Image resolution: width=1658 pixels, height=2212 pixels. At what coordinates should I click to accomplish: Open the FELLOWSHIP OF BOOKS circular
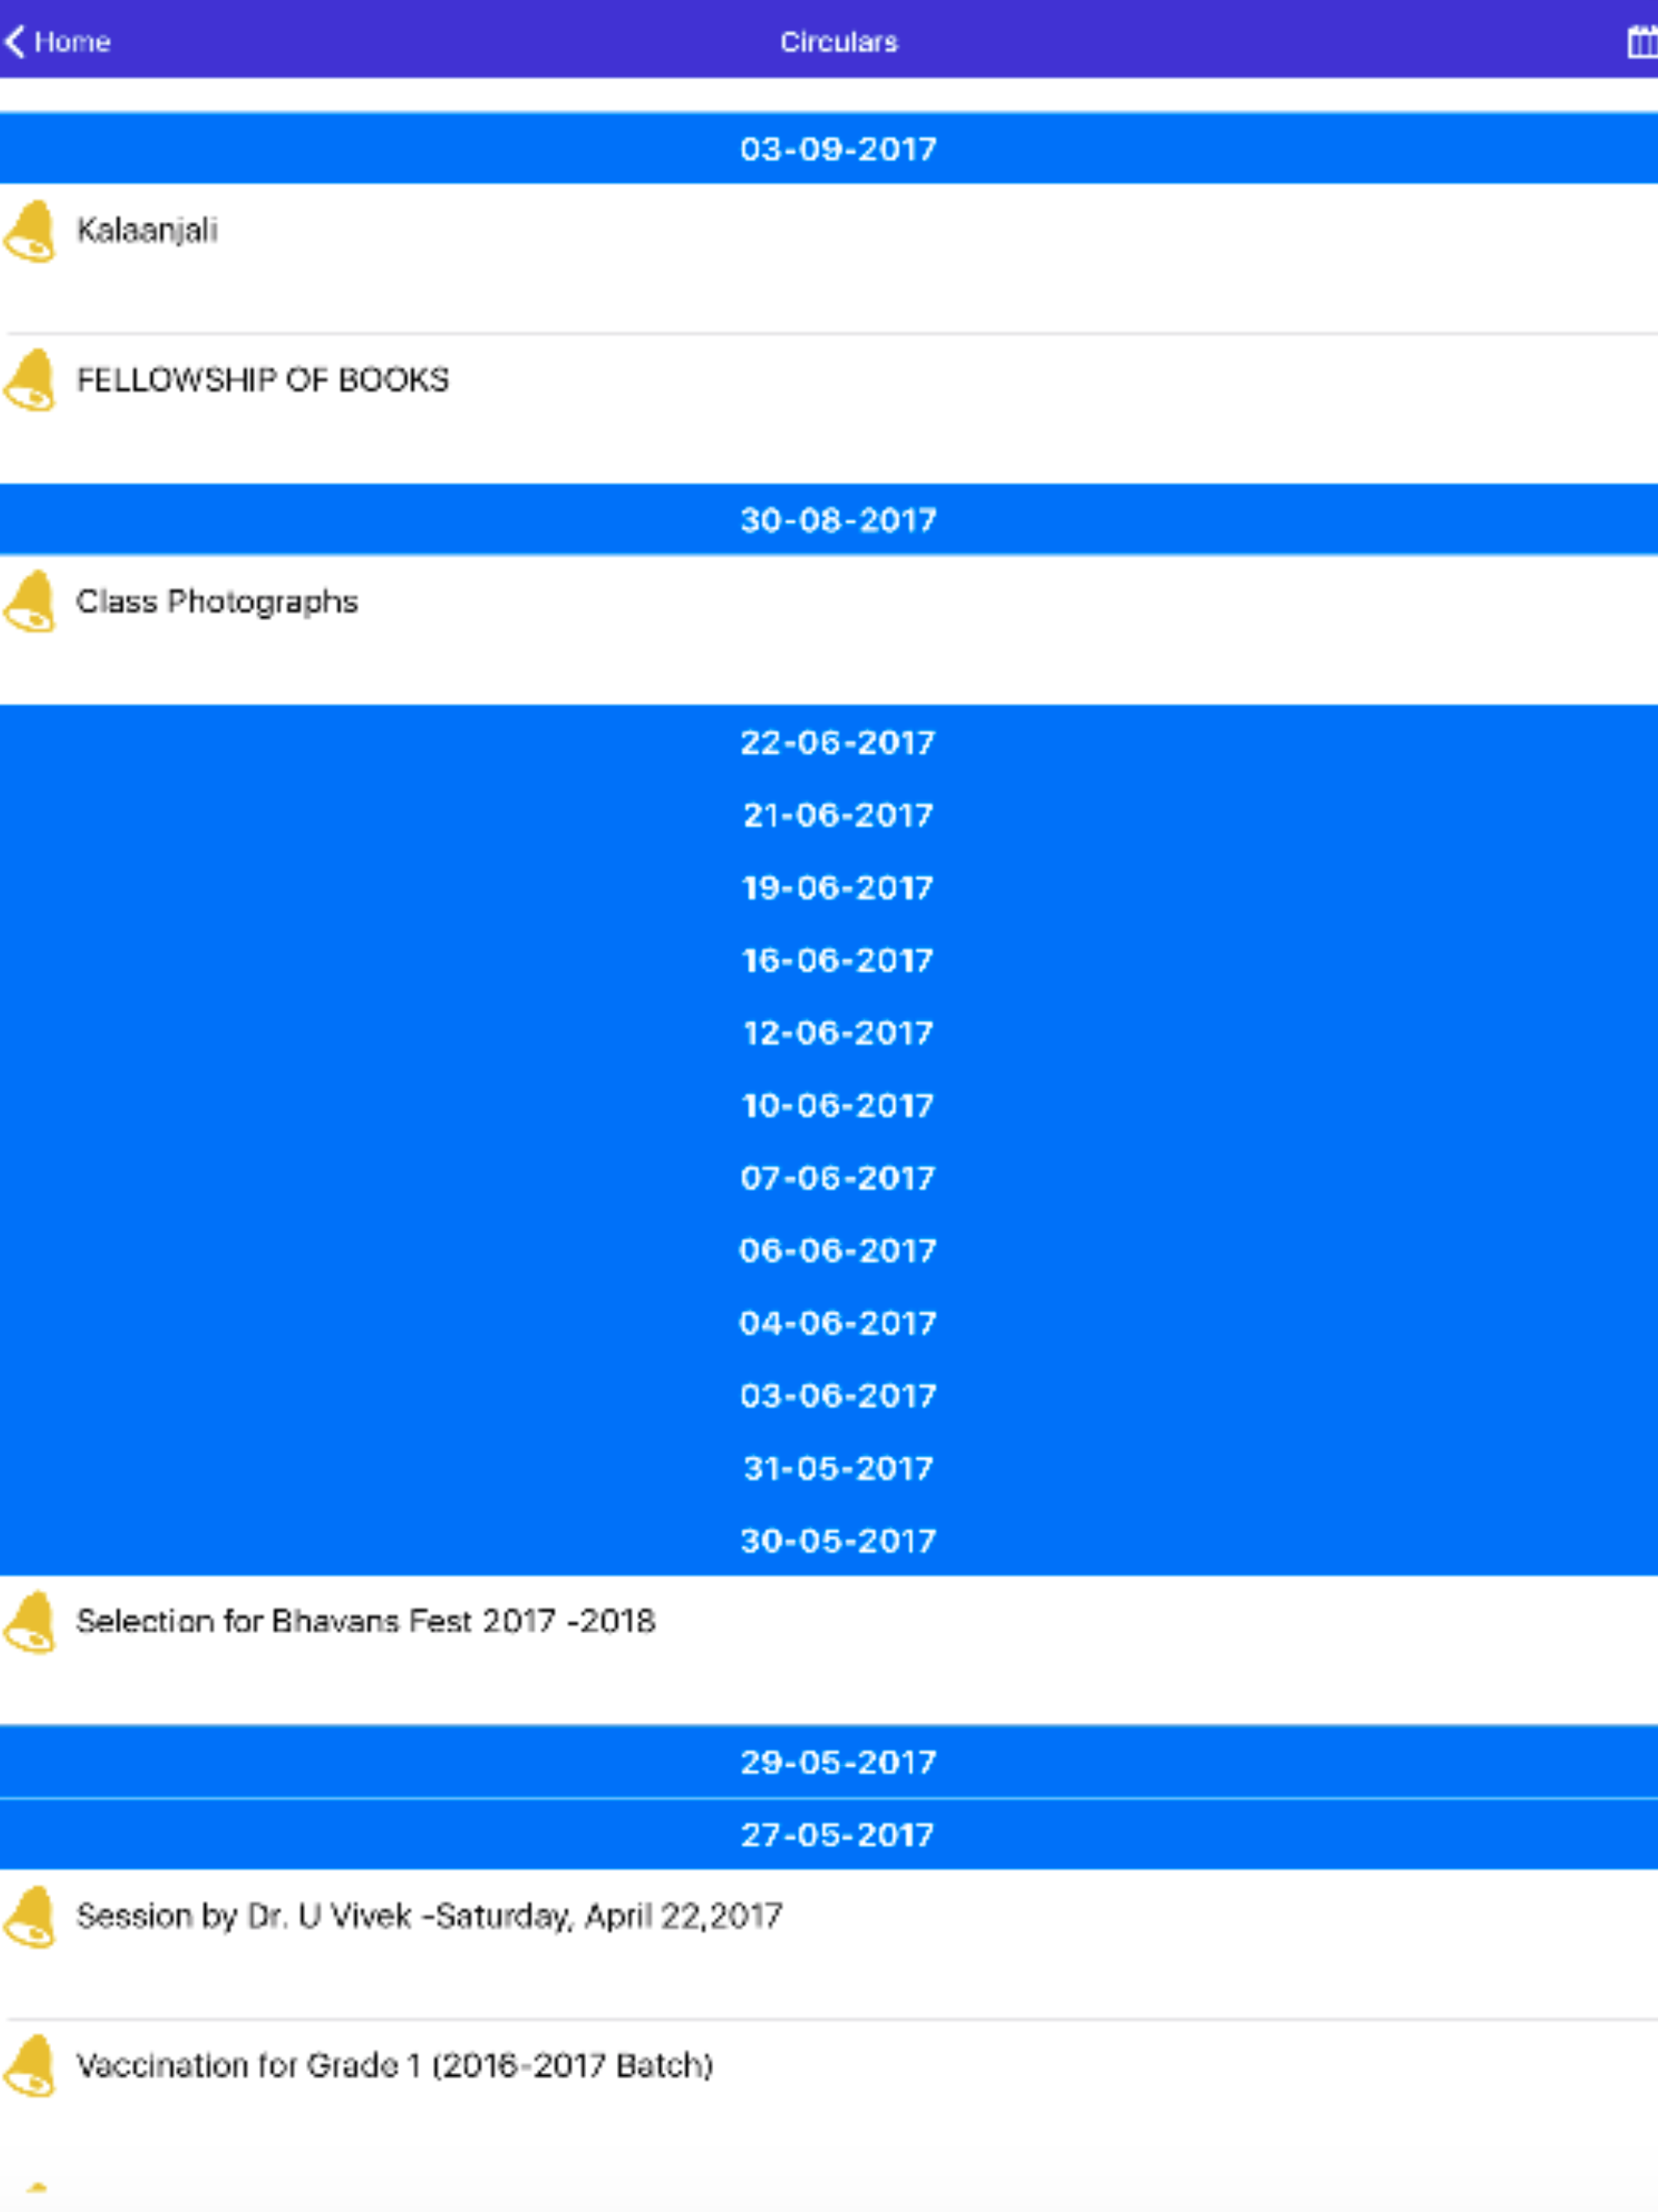(829, 409)
